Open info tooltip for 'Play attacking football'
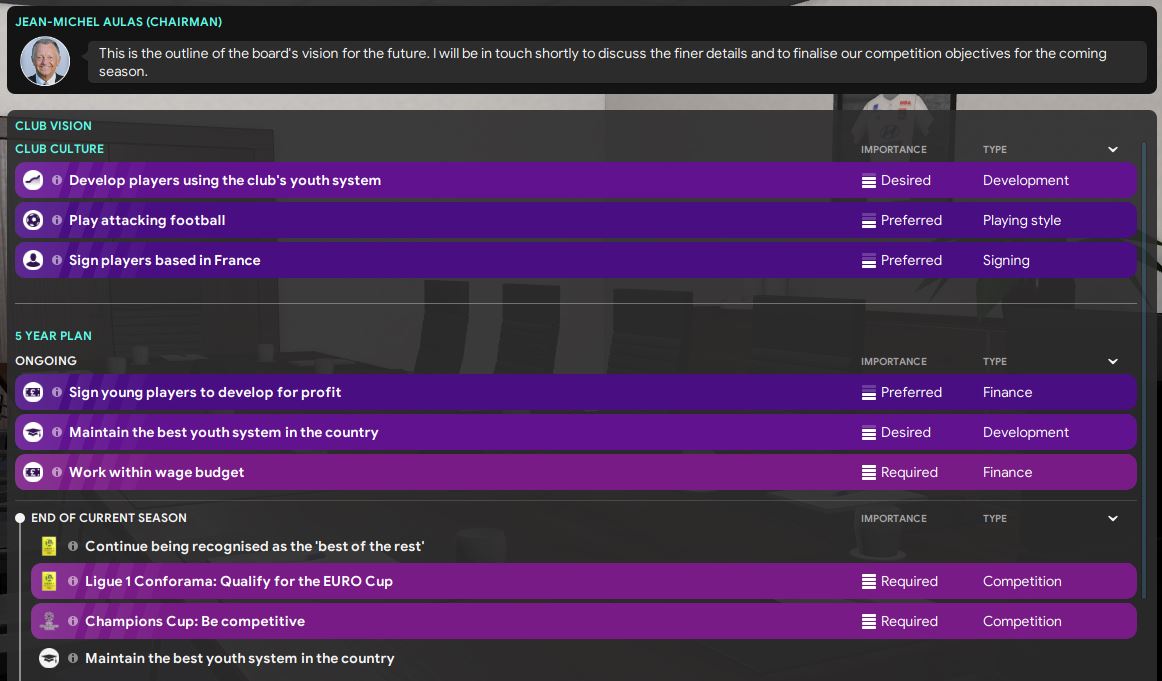 [x=57, y=221]
